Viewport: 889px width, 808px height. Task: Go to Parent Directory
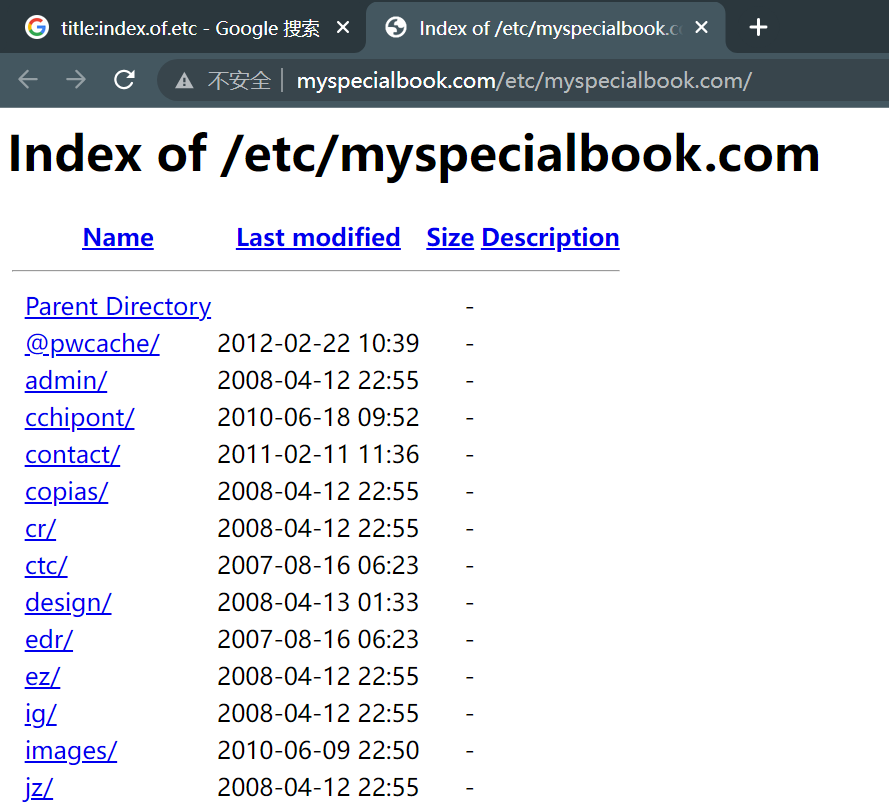(118, 307)
